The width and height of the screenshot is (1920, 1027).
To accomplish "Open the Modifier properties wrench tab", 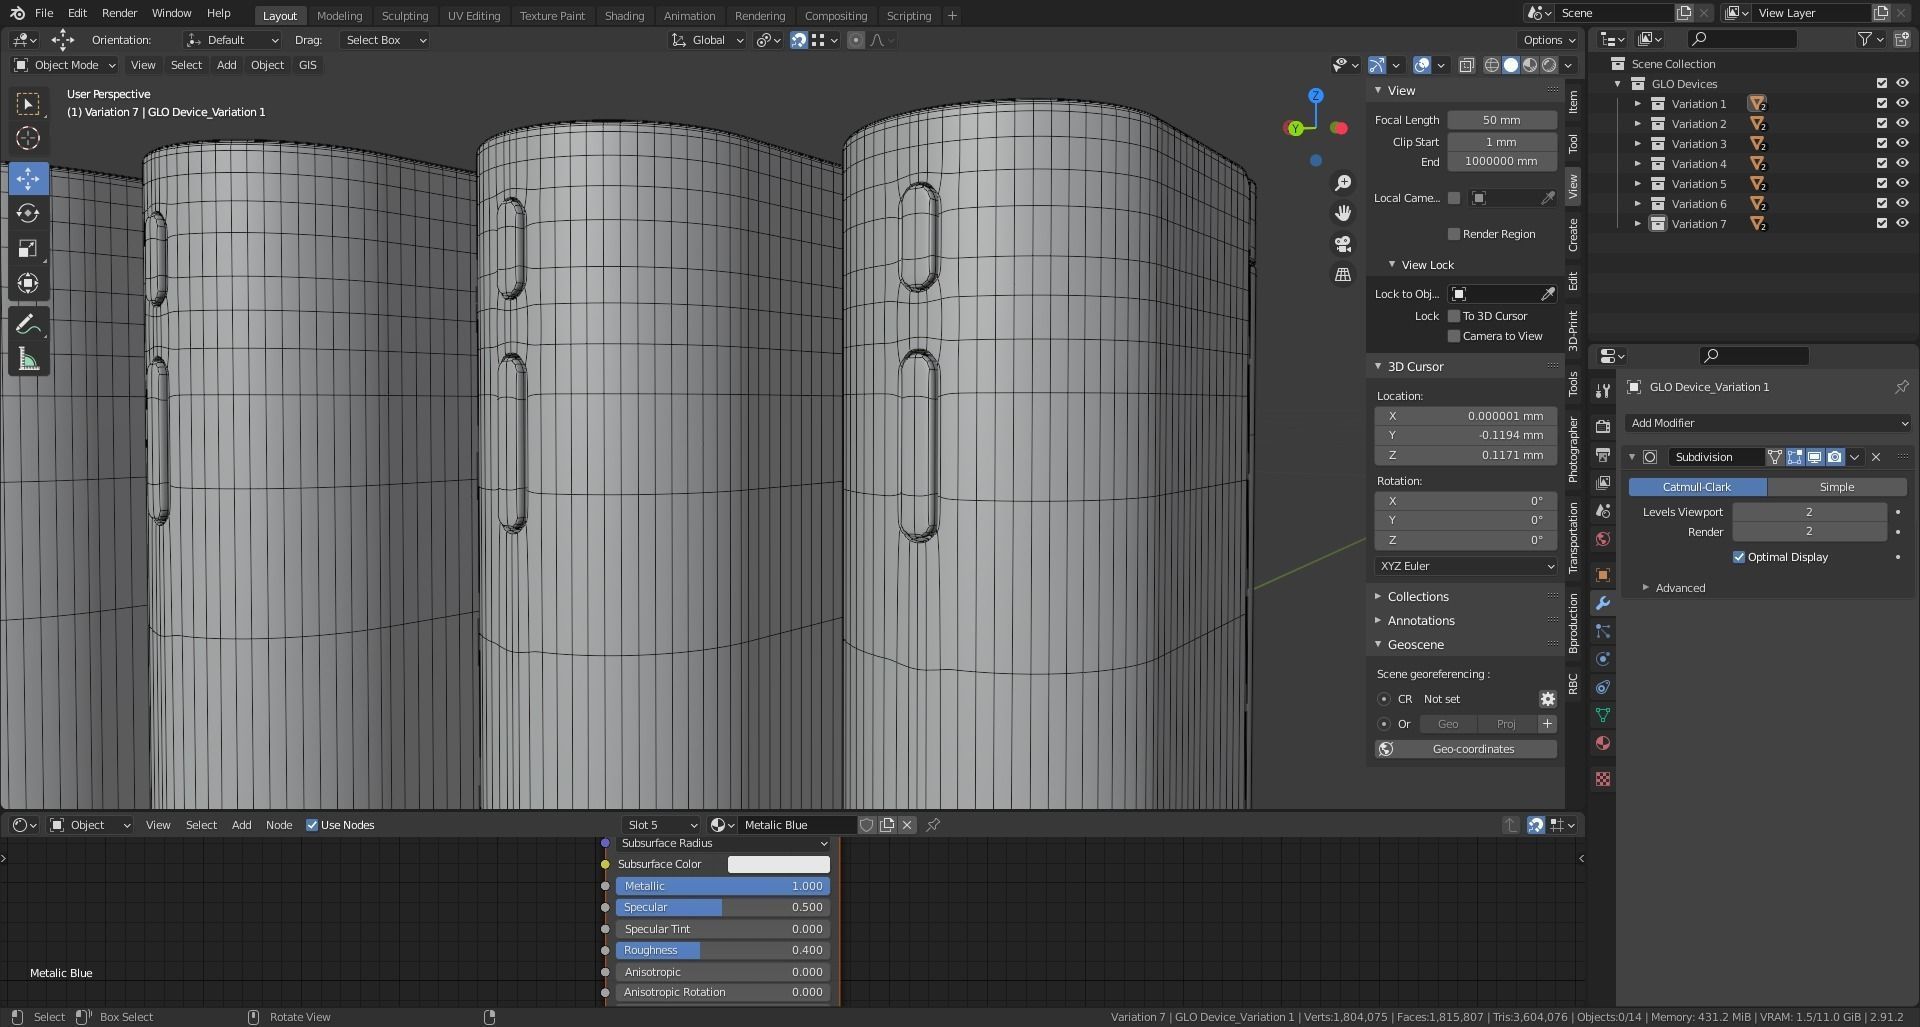I will coord(1603,603).
